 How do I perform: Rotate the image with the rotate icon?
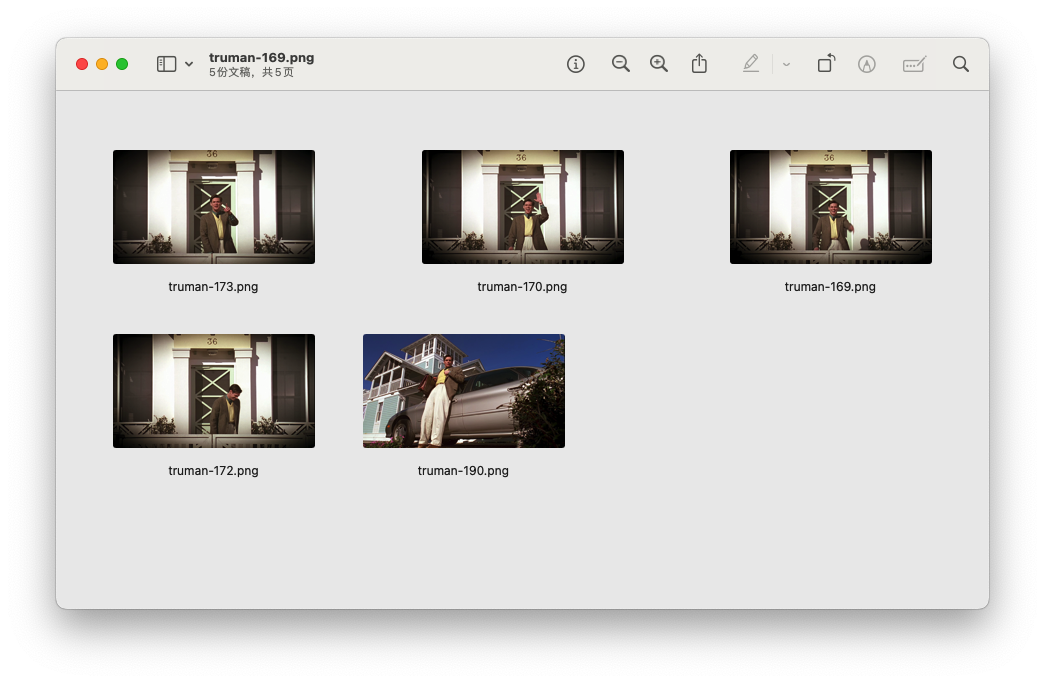[826, 63]
